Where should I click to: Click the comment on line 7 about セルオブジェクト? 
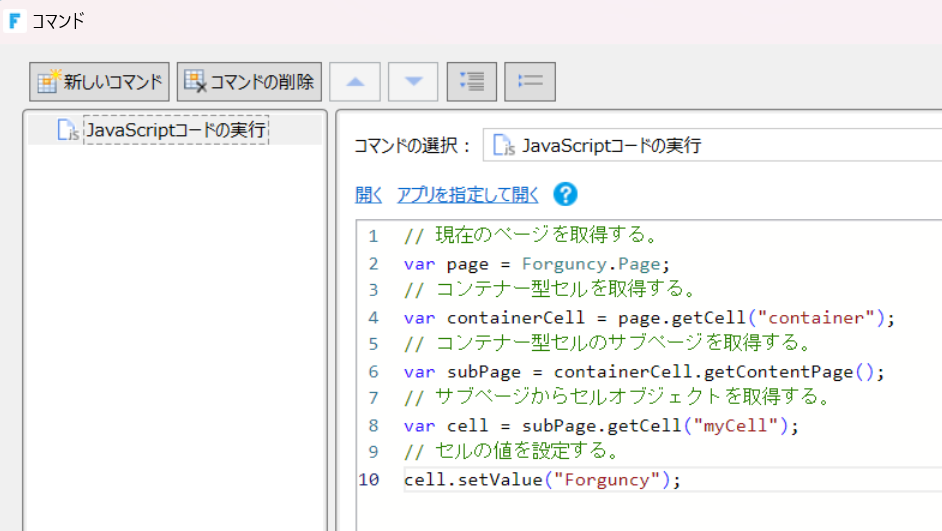pos(618,397)
